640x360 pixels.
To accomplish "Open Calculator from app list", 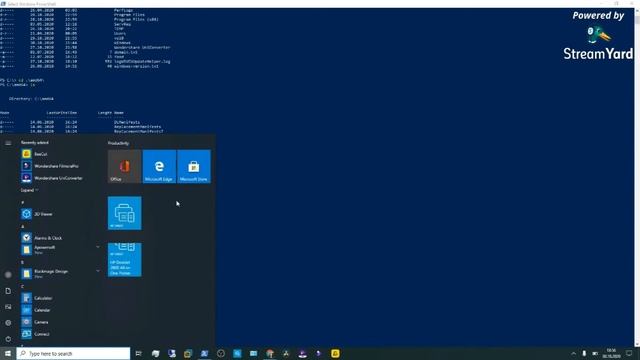I will tap(59, 298).
